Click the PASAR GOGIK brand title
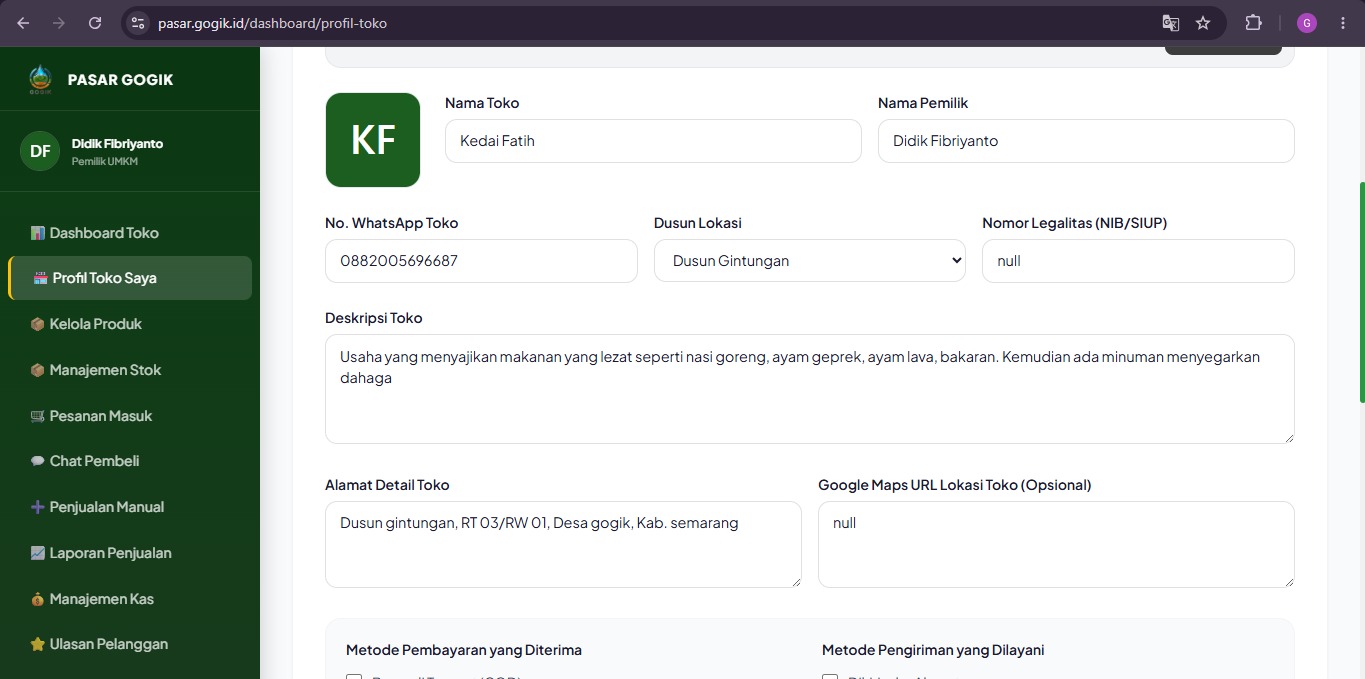This screenshot has width=1365, height=679. coord(120,80)
